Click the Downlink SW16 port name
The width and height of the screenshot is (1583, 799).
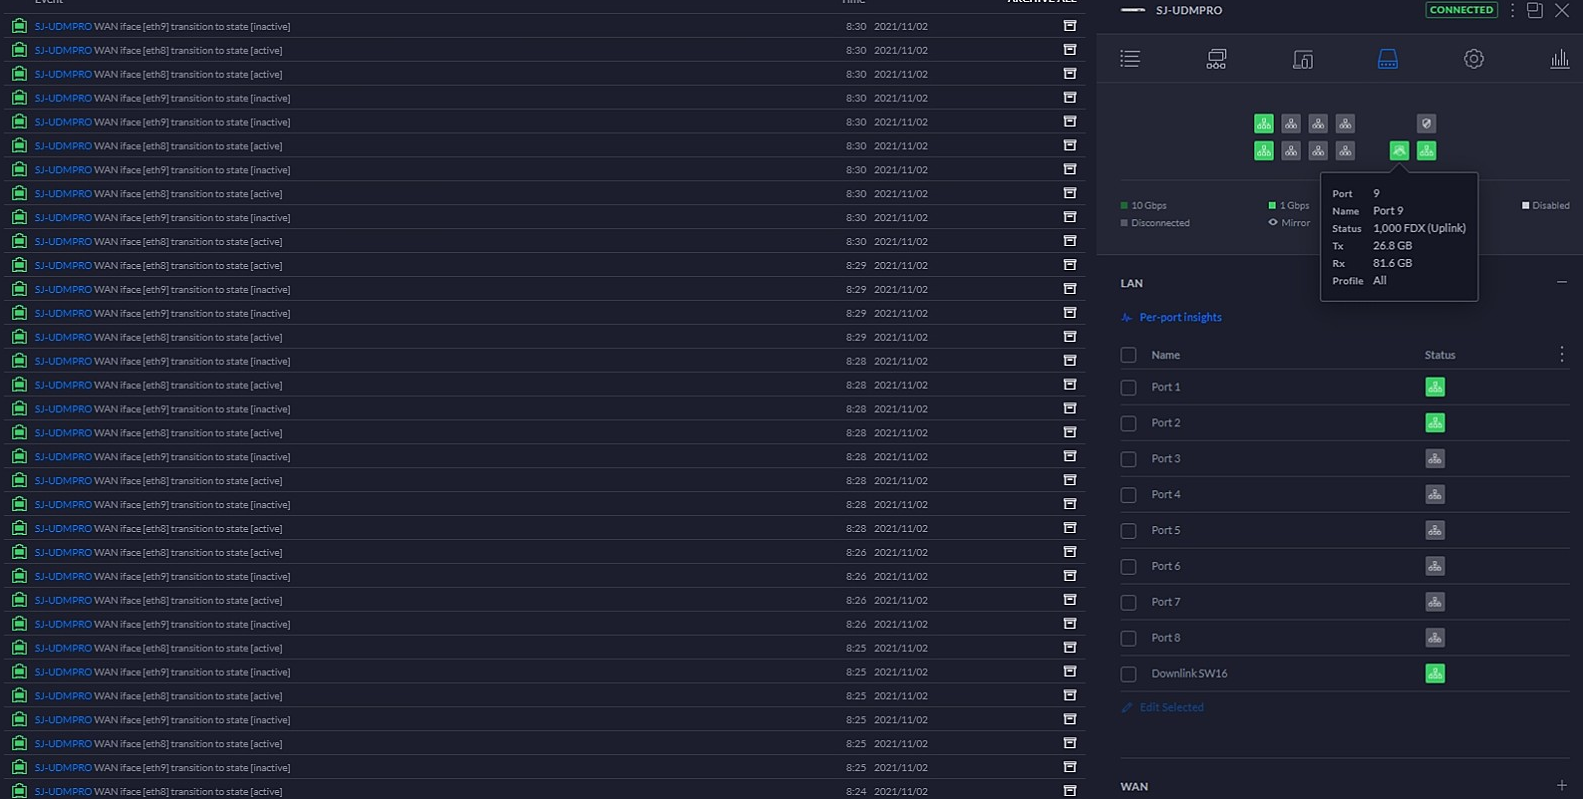pos(1189,674)
